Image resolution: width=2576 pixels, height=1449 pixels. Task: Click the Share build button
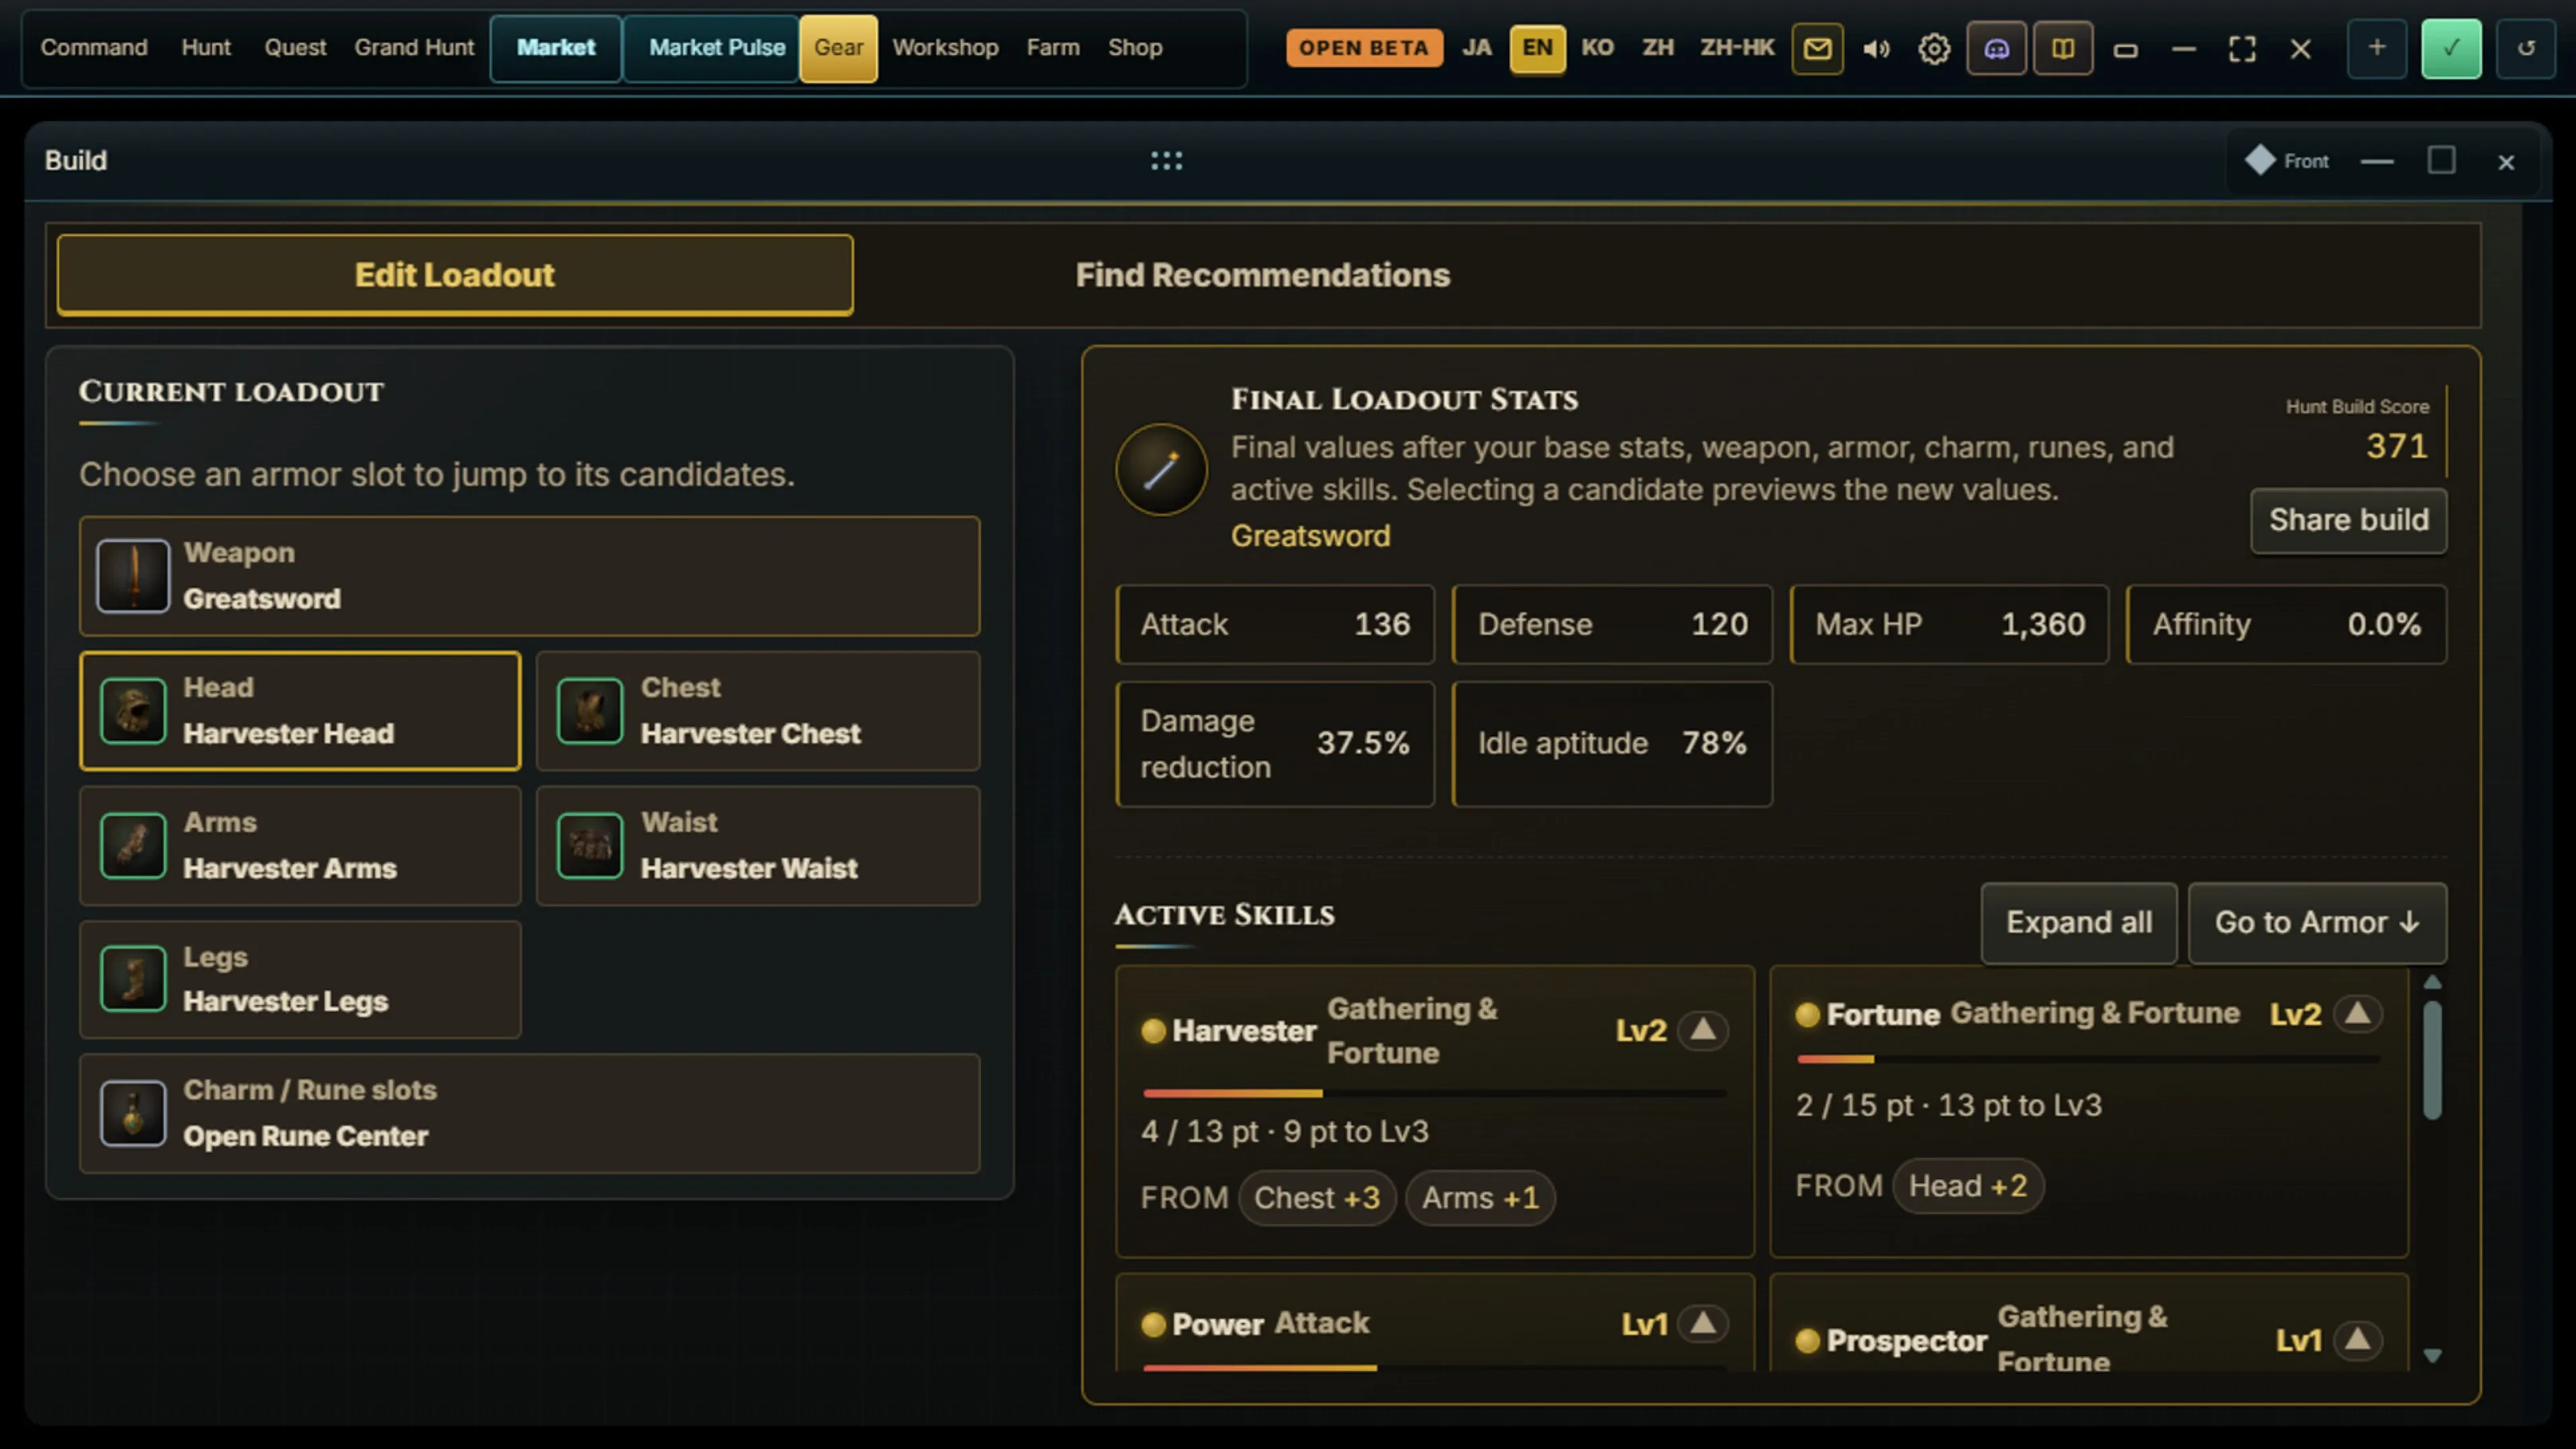[x=2348, y=520]
